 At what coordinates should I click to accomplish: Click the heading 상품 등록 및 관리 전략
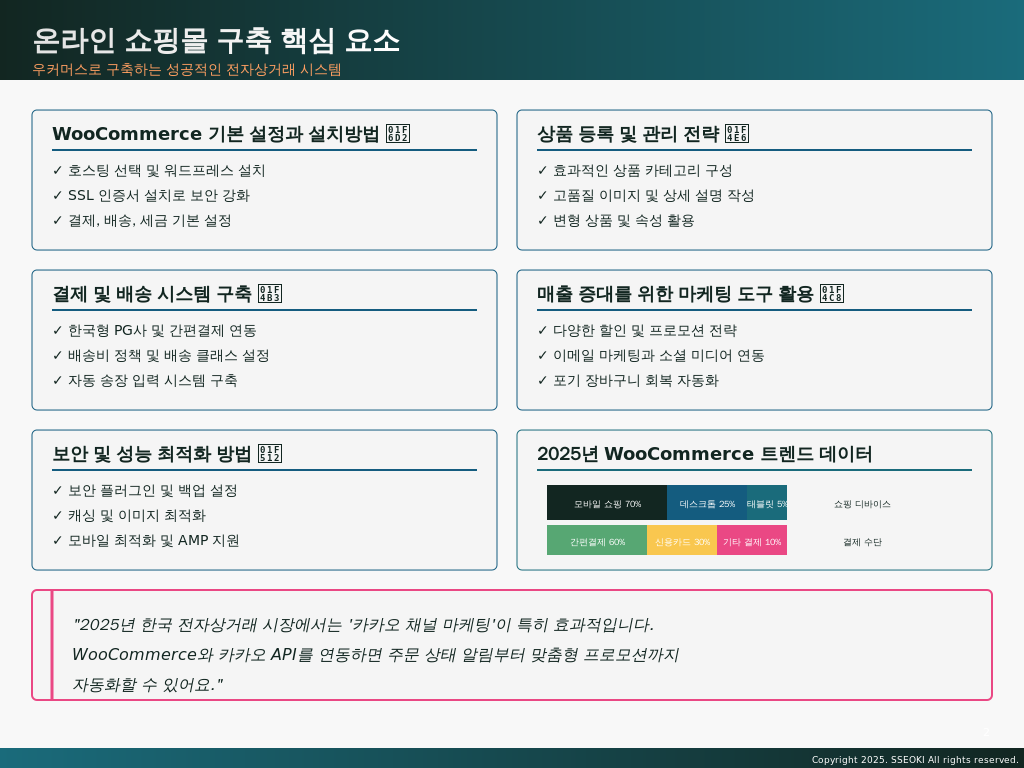pyautogui.click(x=628, y=133)
